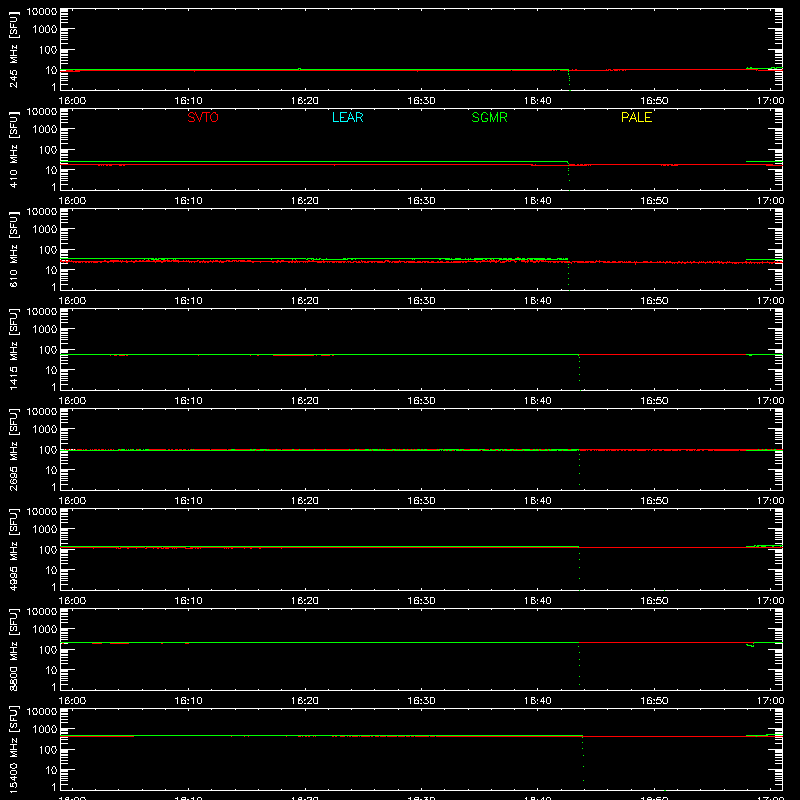Viewport: 800px width, 800px height.
Task: Click 16:20 tick label below 610 MHz panel
Action: (305, 301)
